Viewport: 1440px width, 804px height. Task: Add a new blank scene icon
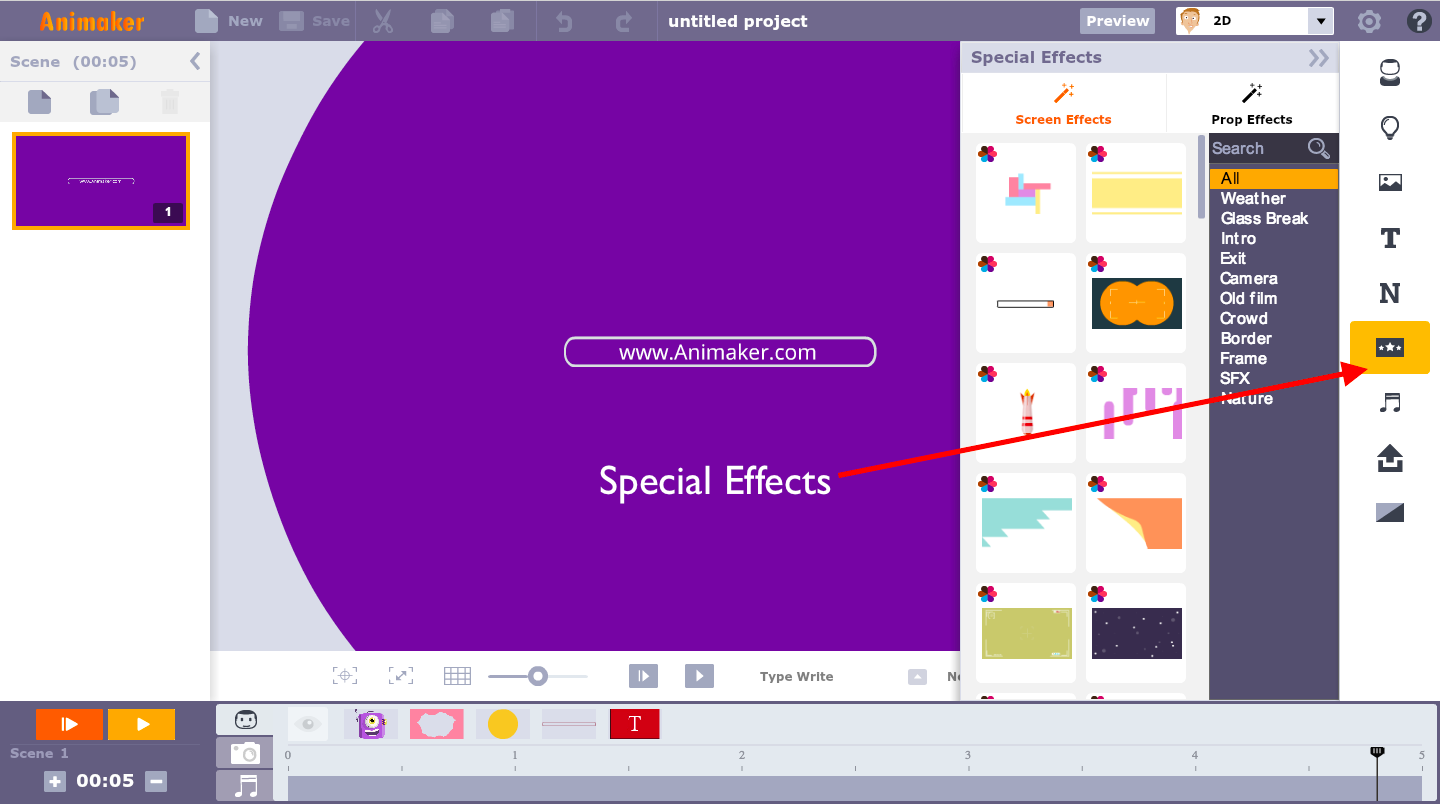click(39, 101)
